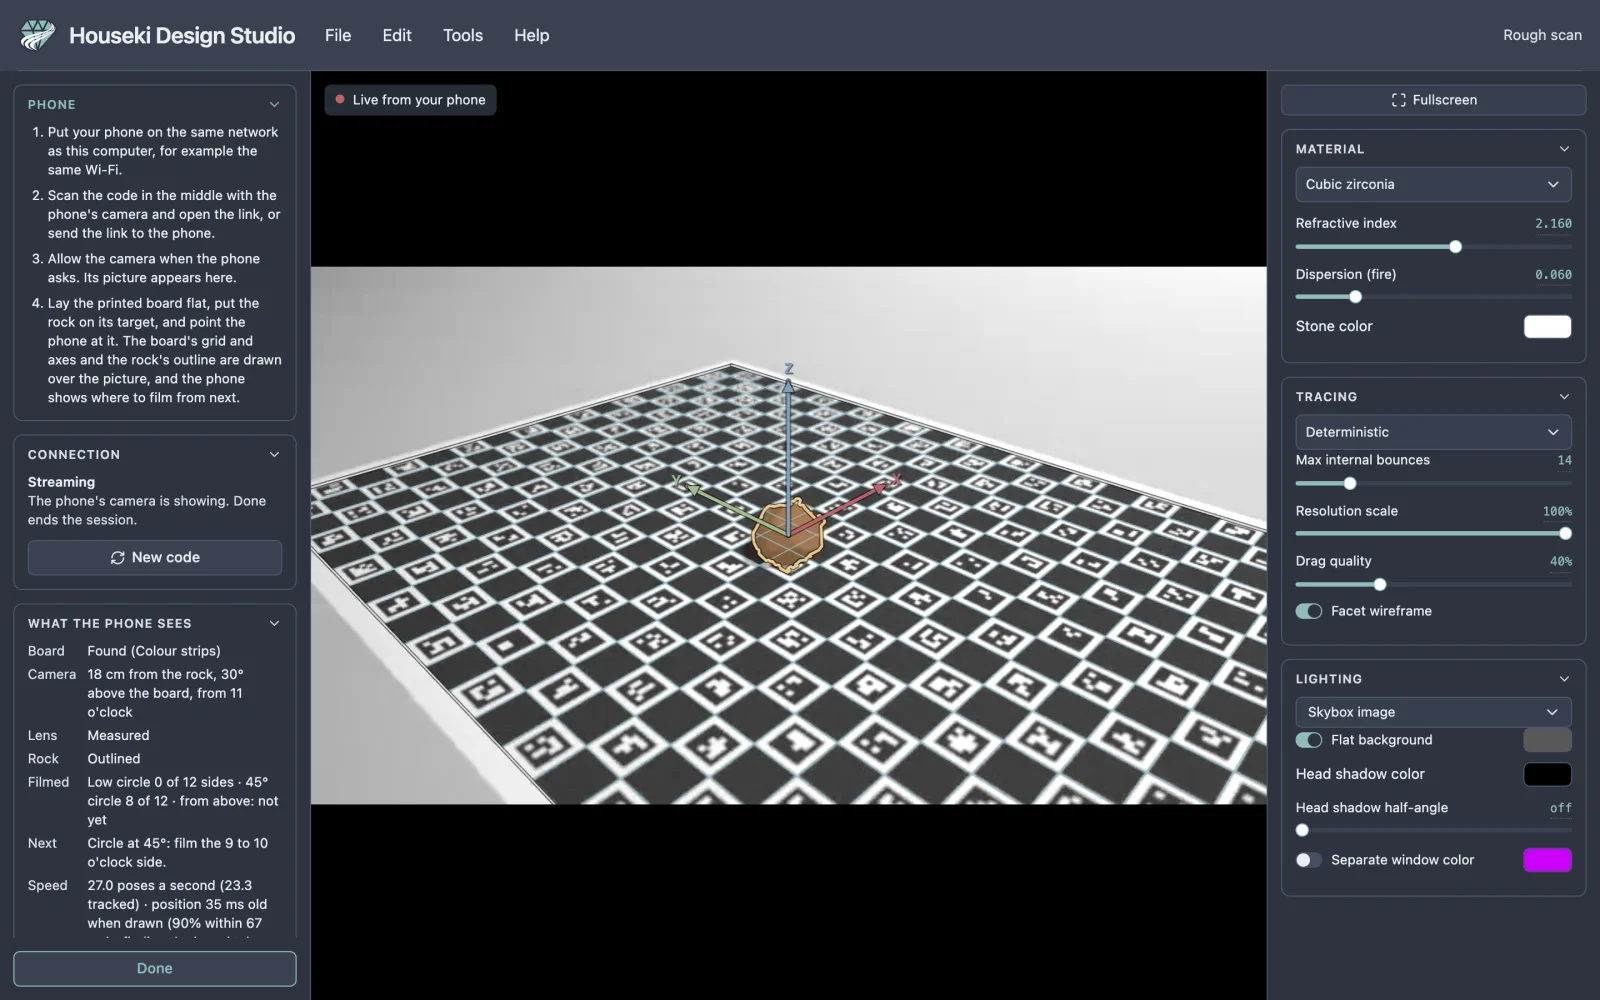Viewport: 1600px width, 1000px height.
Task: Adjust the Dispersion (fire) slider
Action: click(x=1433, y=297)
